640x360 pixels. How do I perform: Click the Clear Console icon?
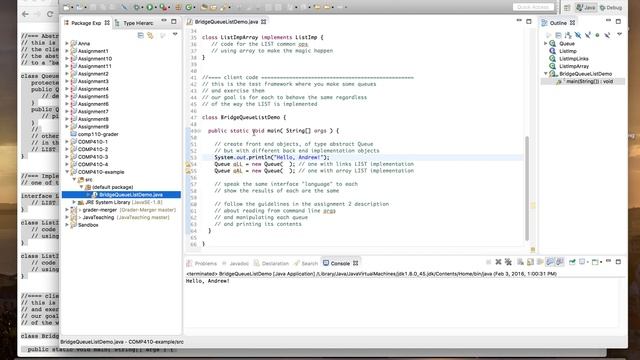pyautogui.click(x=520, y=262)
